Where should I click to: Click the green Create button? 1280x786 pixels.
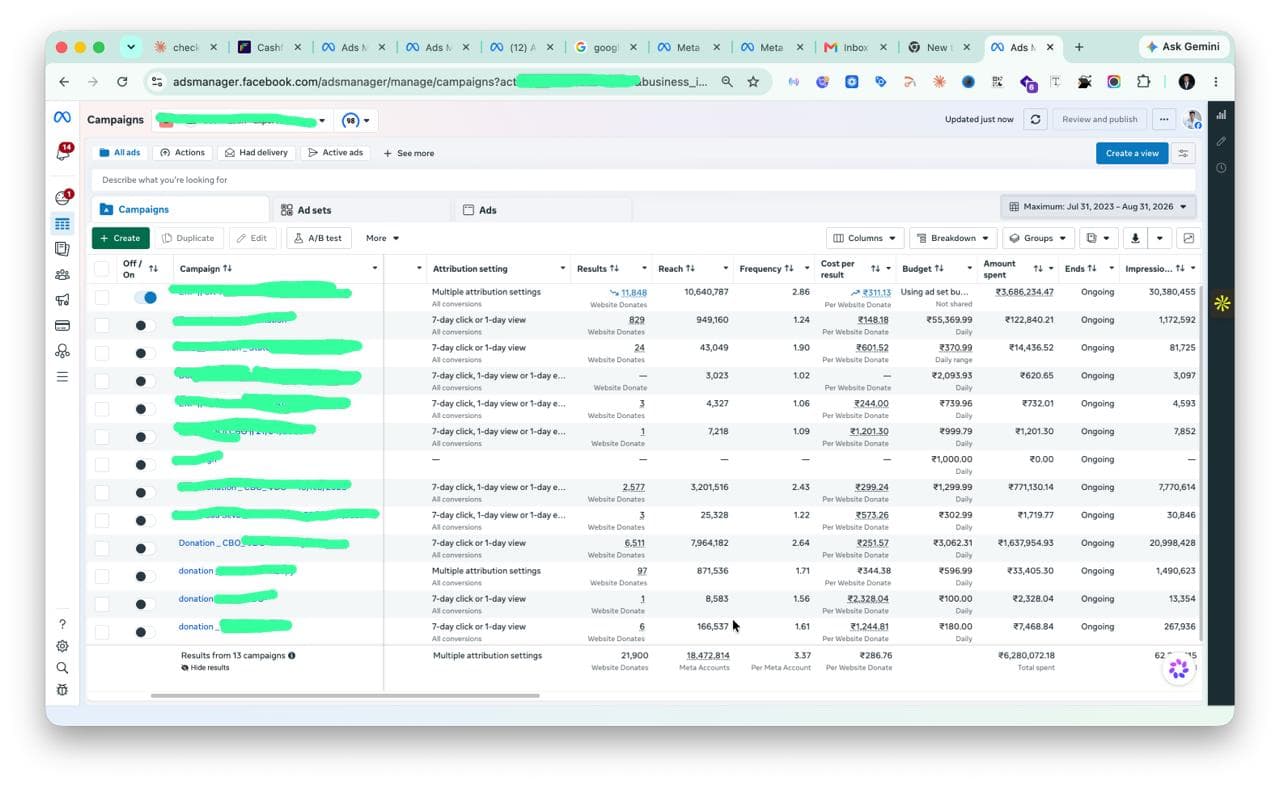(120, 238)
